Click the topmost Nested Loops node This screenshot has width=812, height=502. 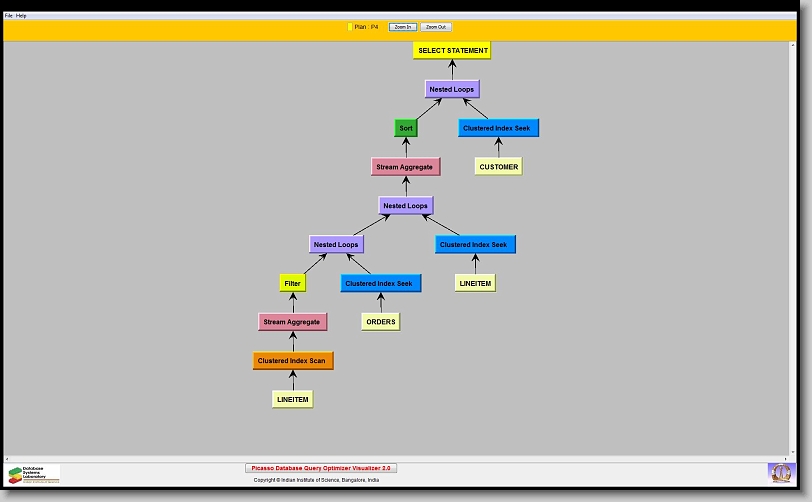pos(452,90)
